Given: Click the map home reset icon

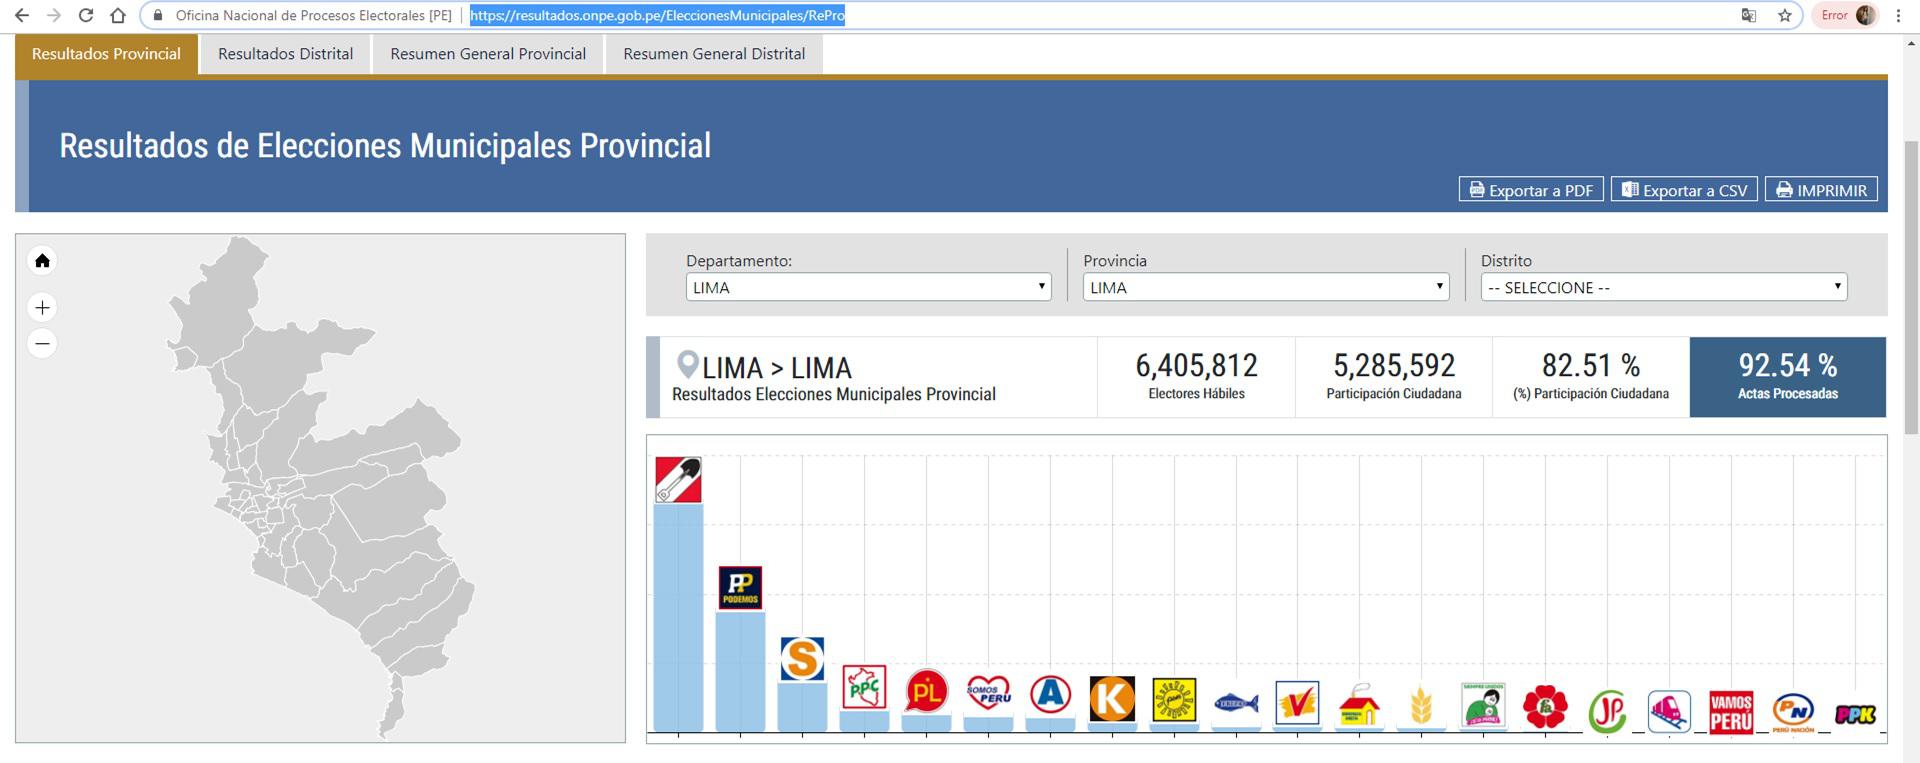Looking at the screenshot, I should click(x=42, y=261).
